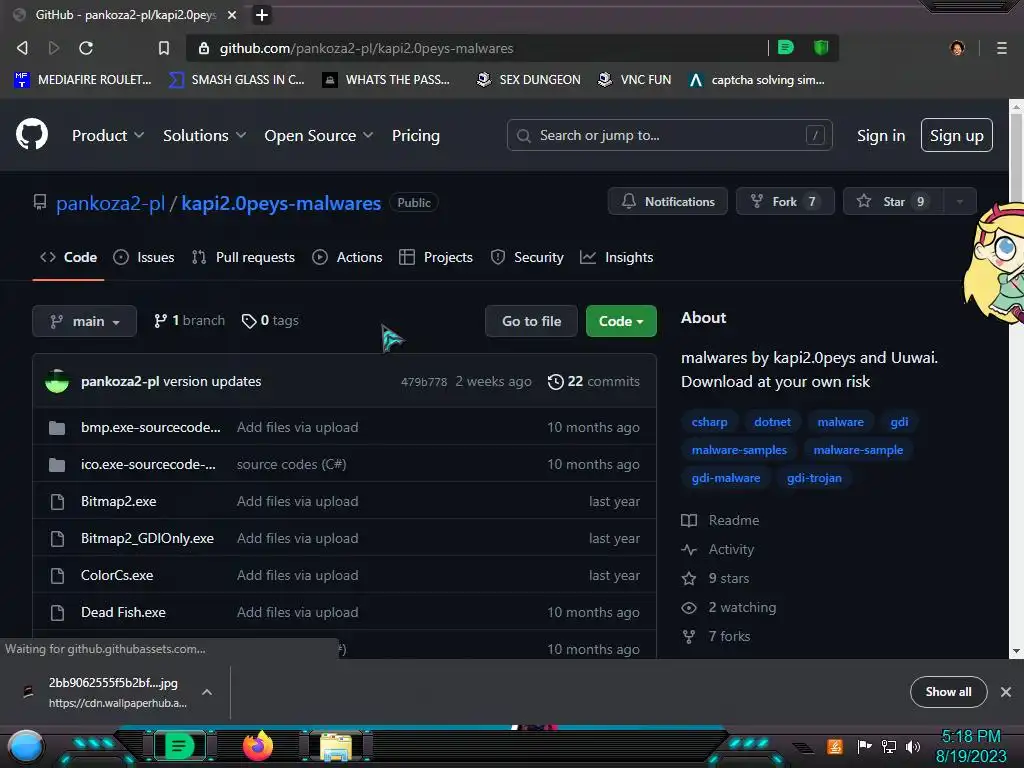Click the star icon next to Star
The image size is (1024, 768).
coord(863,201)
